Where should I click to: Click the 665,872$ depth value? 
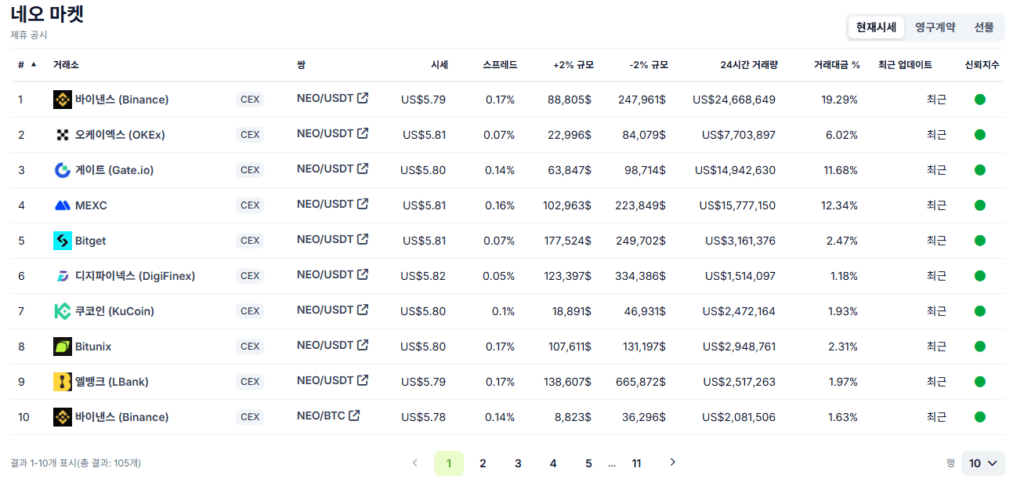point(641,382)
